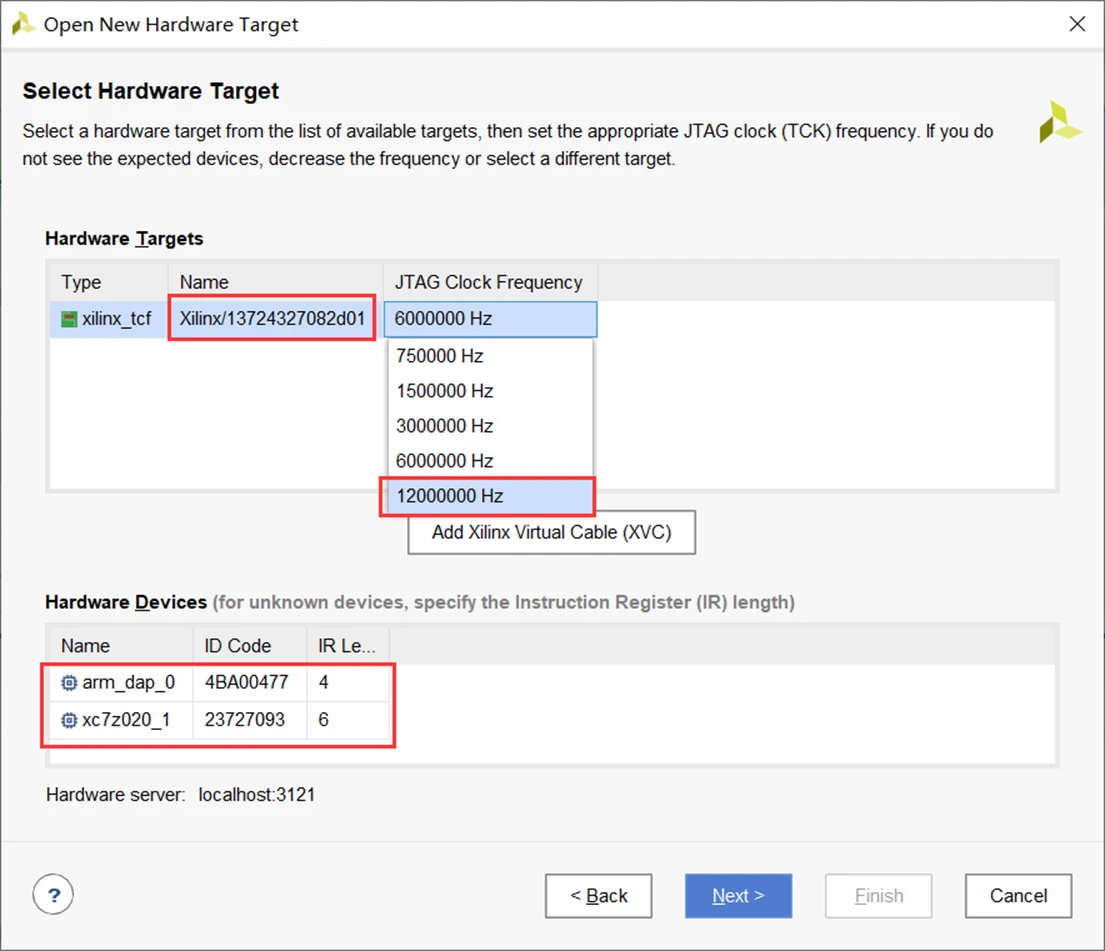This screenshot has width=1105, height=951.
Task: Open the JTAG clock frequency combo box
Action: (x=490, y=320)
